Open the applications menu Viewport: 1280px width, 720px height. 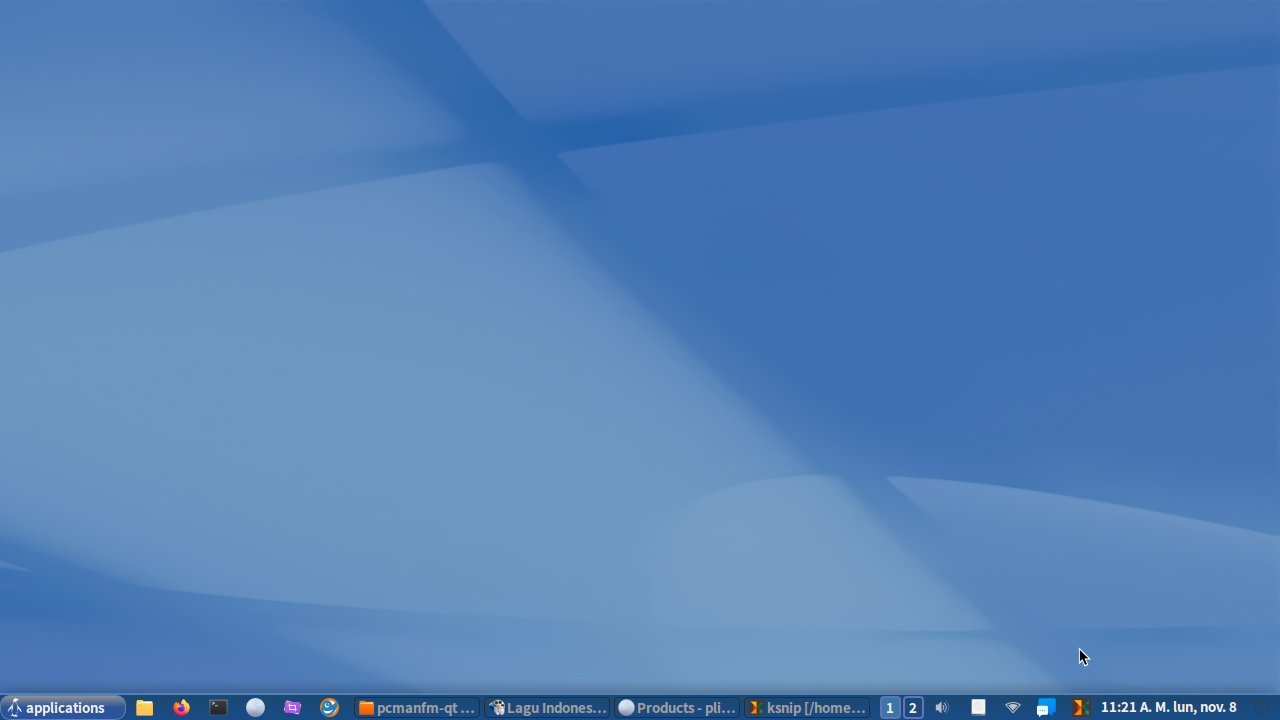click(x=62, y=707)
